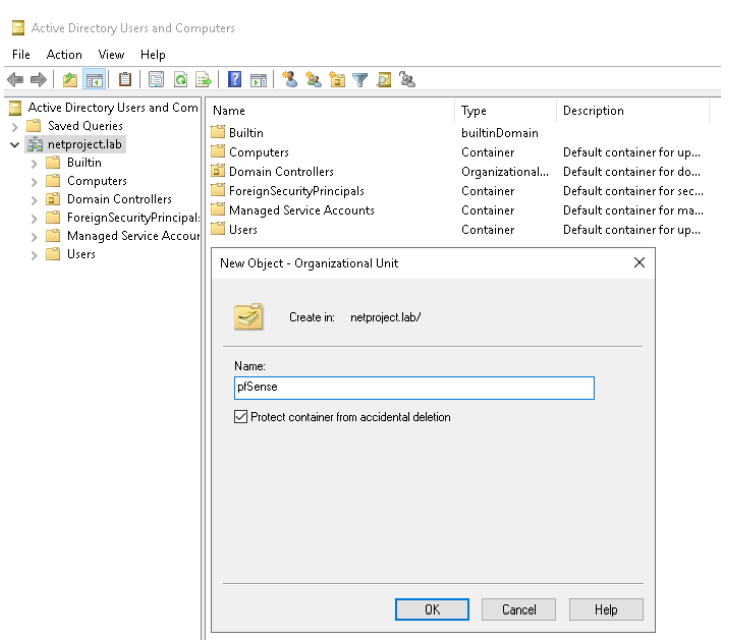Open the Action menu

coord(63,53)
